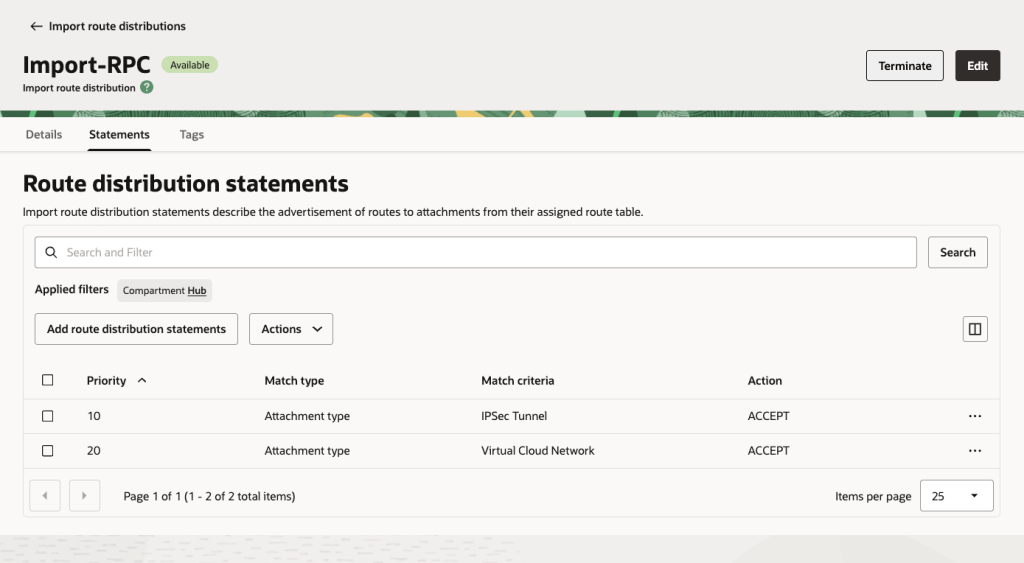Screen dimensions: 1024x563
Task: Open the three-dot menu for priority 20
Action: click(974, 451)
